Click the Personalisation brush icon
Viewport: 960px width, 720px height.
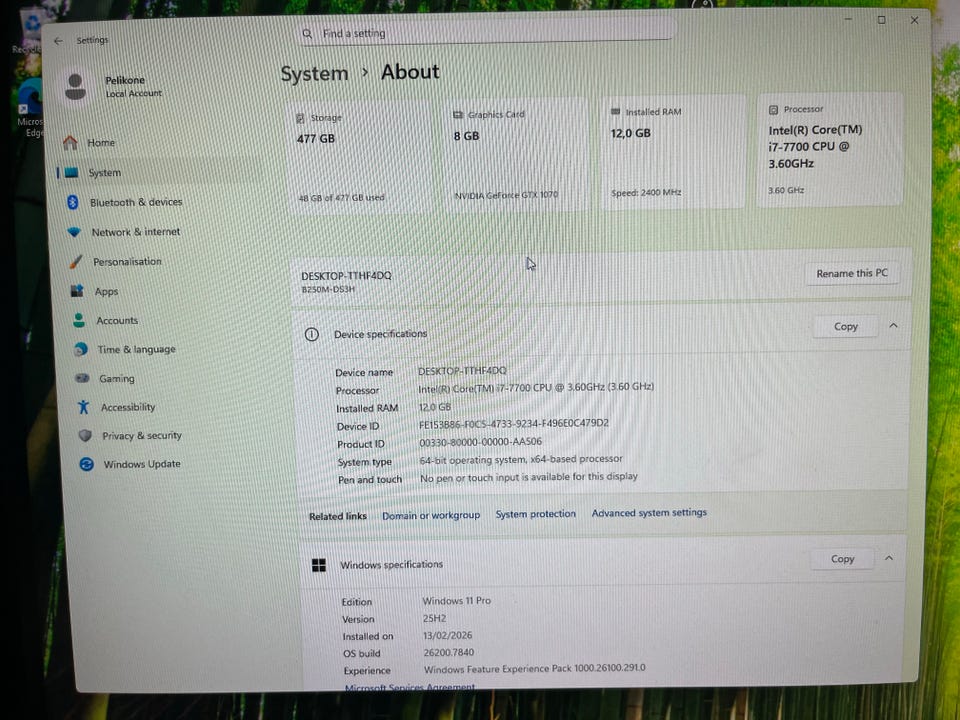pos(76,261)
